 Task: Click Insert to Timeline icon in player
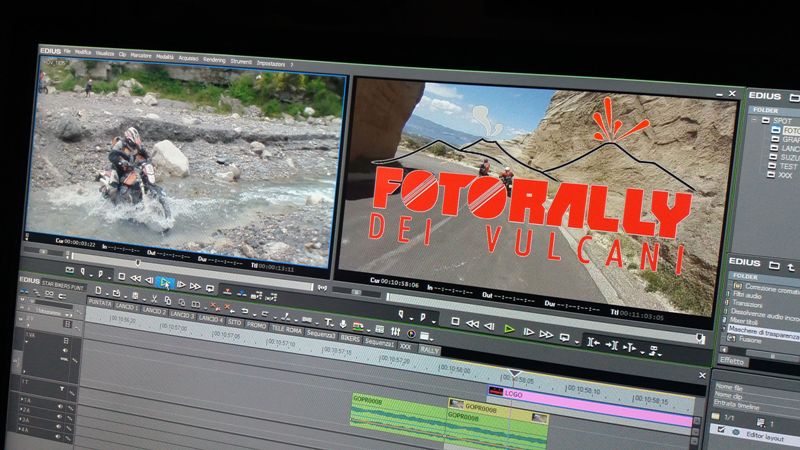(x=227, y=291)
